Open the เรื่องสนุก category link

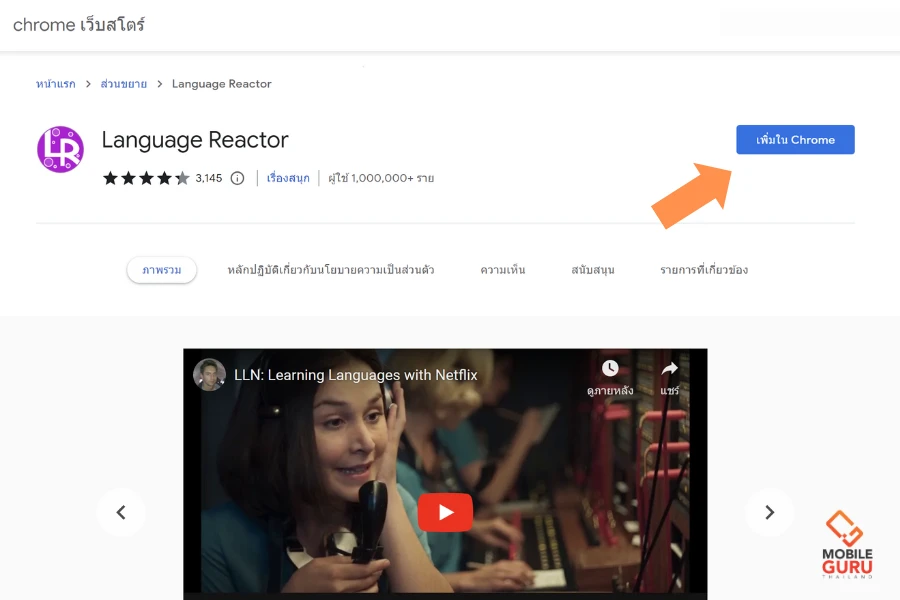click(288, 178)
